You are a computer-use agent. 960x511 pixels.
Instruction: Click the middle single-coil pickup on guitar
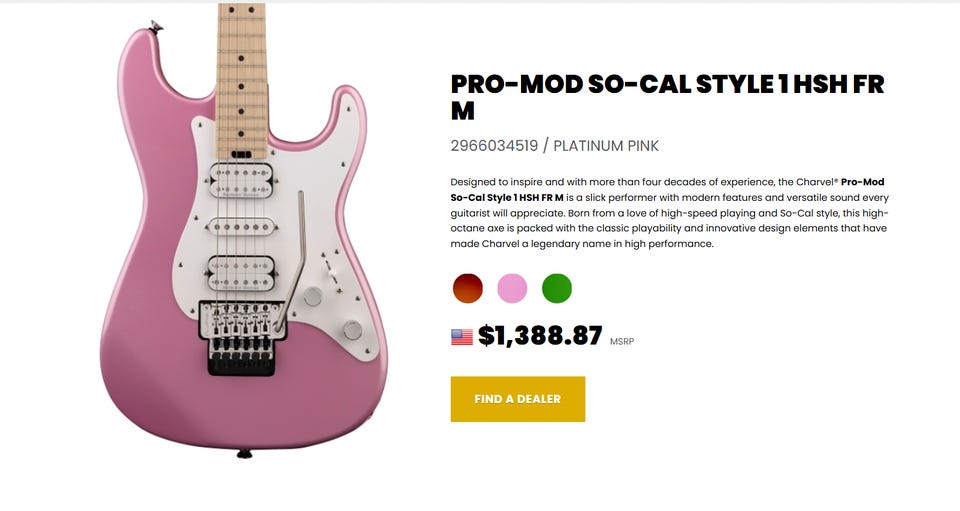pyautogui.click(x=242, y=227)
